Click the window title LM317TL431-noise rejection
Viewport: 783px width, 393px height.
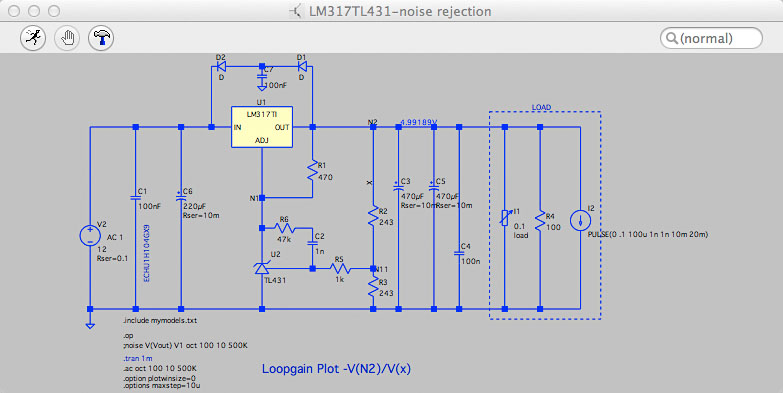click(x=400, y=11)
